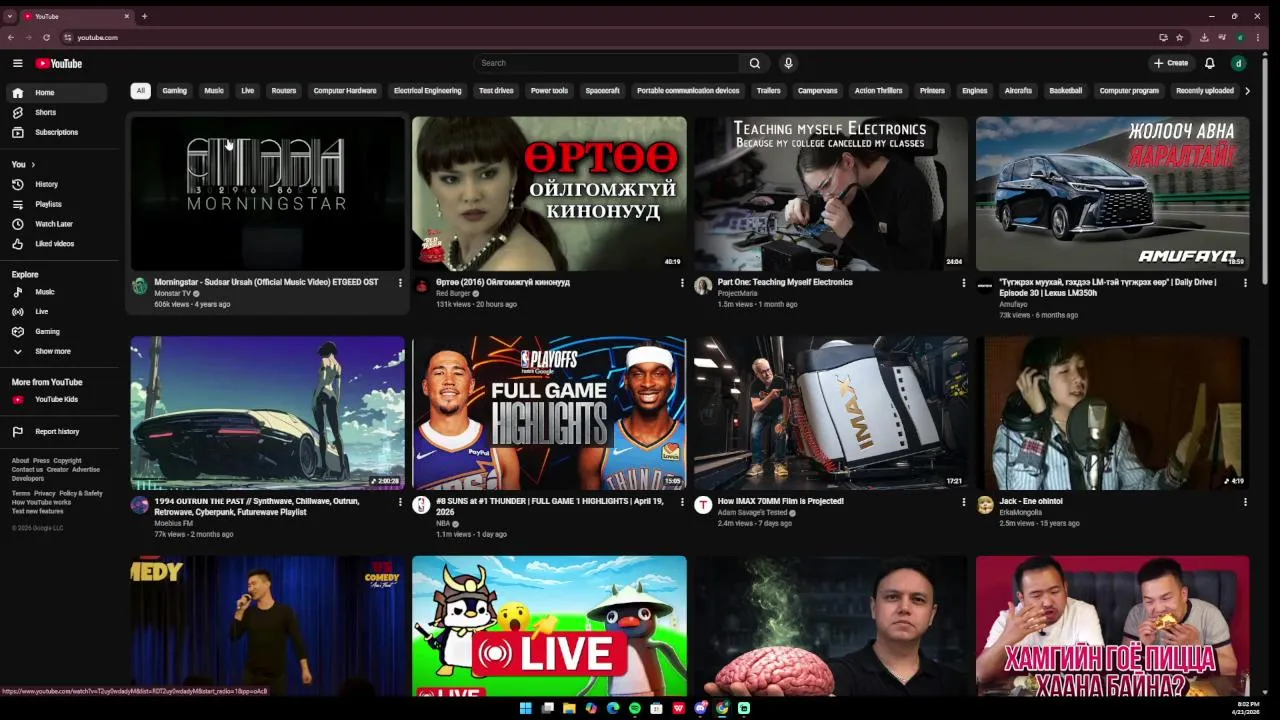Open more options for Teaching Myself Electronics video
Image resolution: width=1280 pixels, height=720 pixels.
tap(964, 283)
